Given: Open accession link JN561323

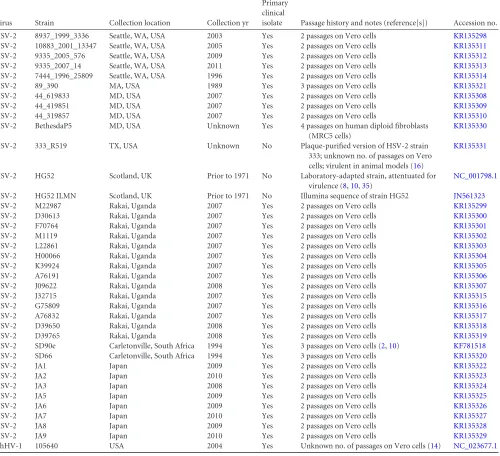Looking at the screenshot, I should pos(469,196).
